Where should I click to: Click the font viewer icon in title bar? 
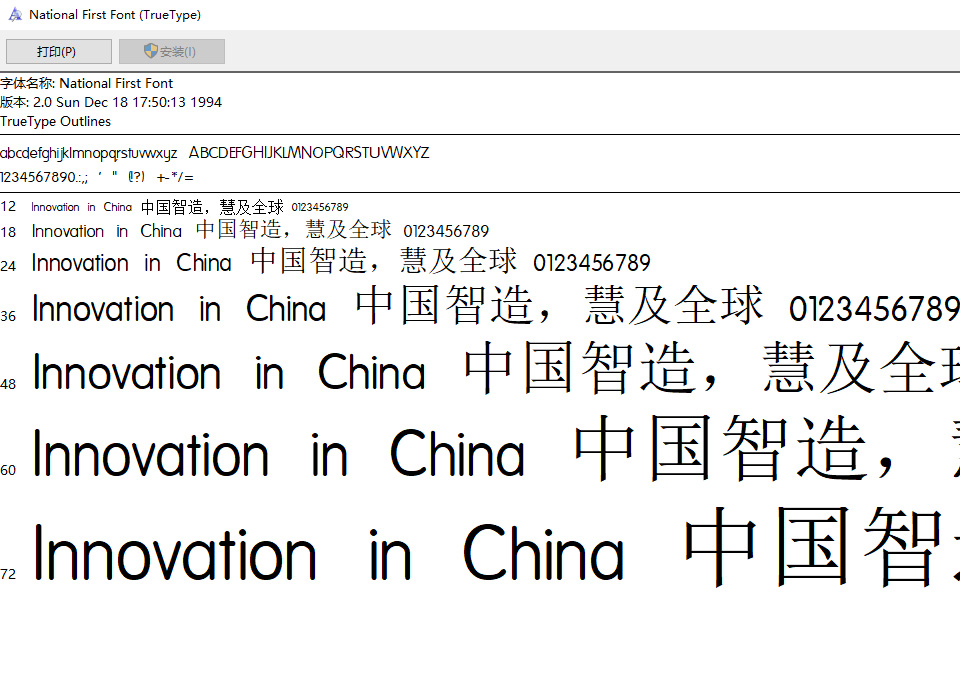[x=15, y=15]
